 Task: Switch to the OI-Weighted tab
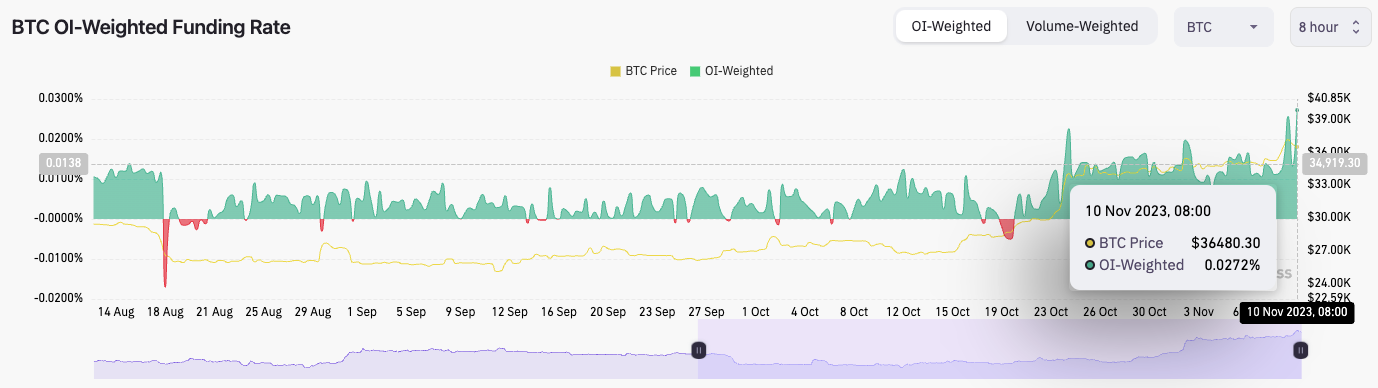point(950,26)
